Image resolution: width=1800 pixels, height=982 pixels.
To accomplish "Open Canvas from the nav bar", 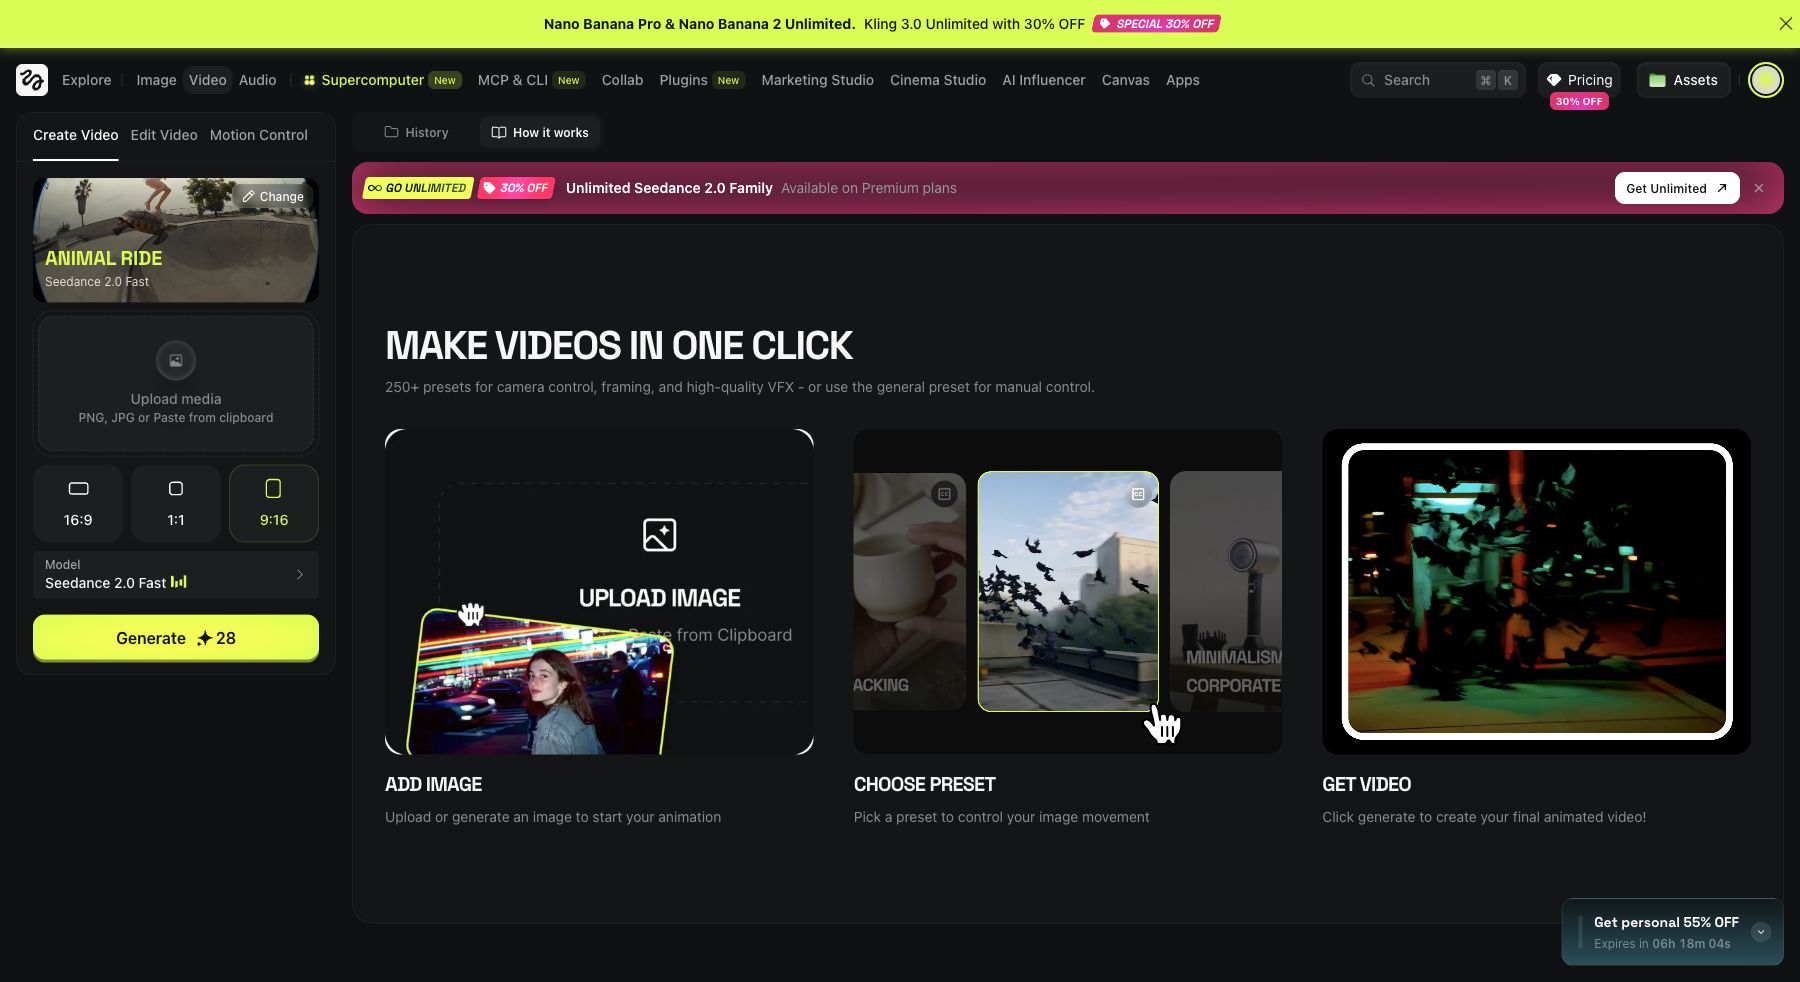I will coord(1125,80).
